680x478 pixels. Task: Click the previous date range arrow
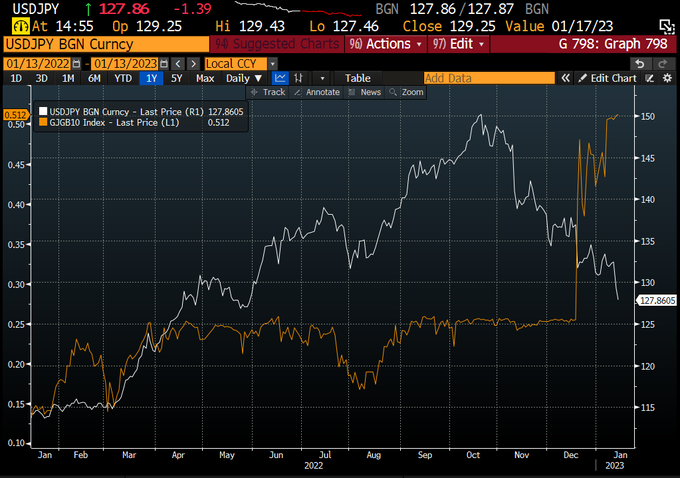[178, 64]
